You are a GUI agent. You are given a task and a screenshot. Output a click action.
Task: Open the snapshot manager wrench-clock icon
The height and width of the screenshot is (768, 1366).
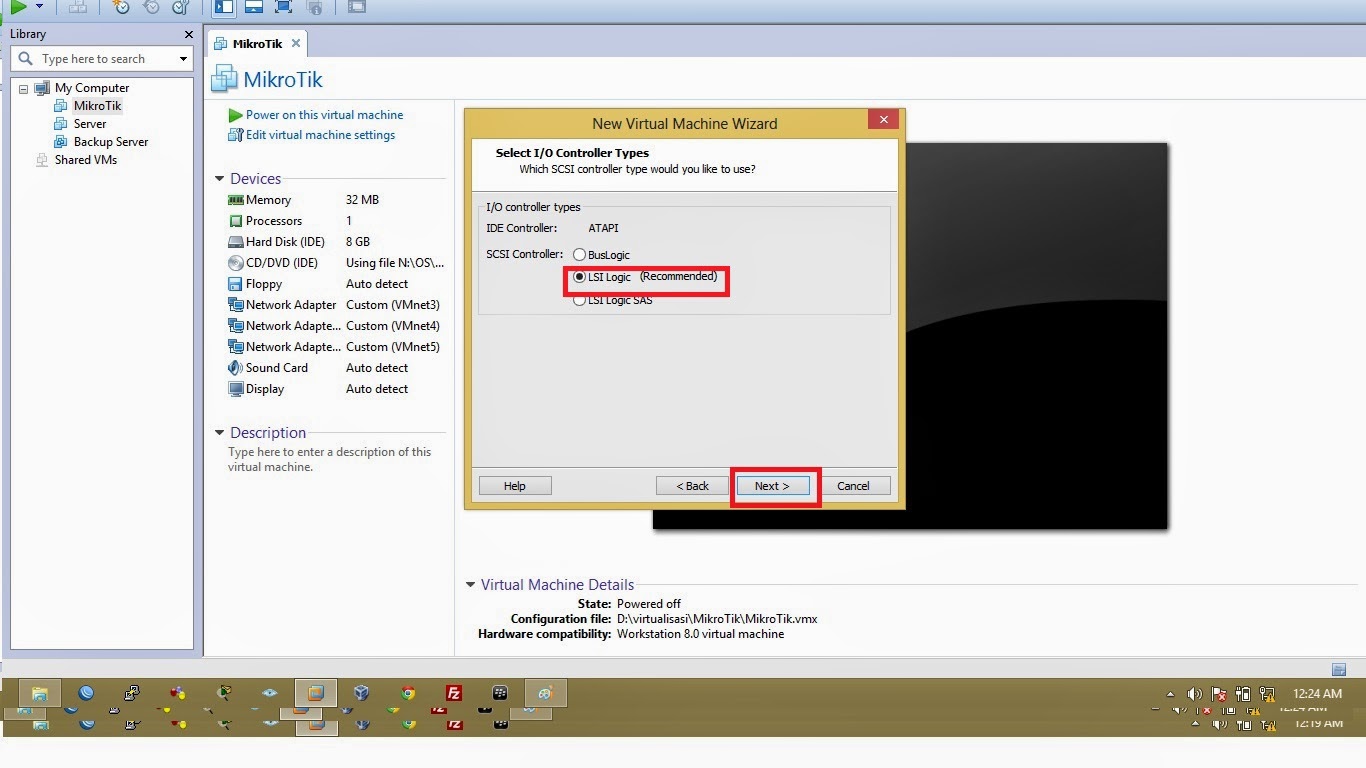[181, 7]
